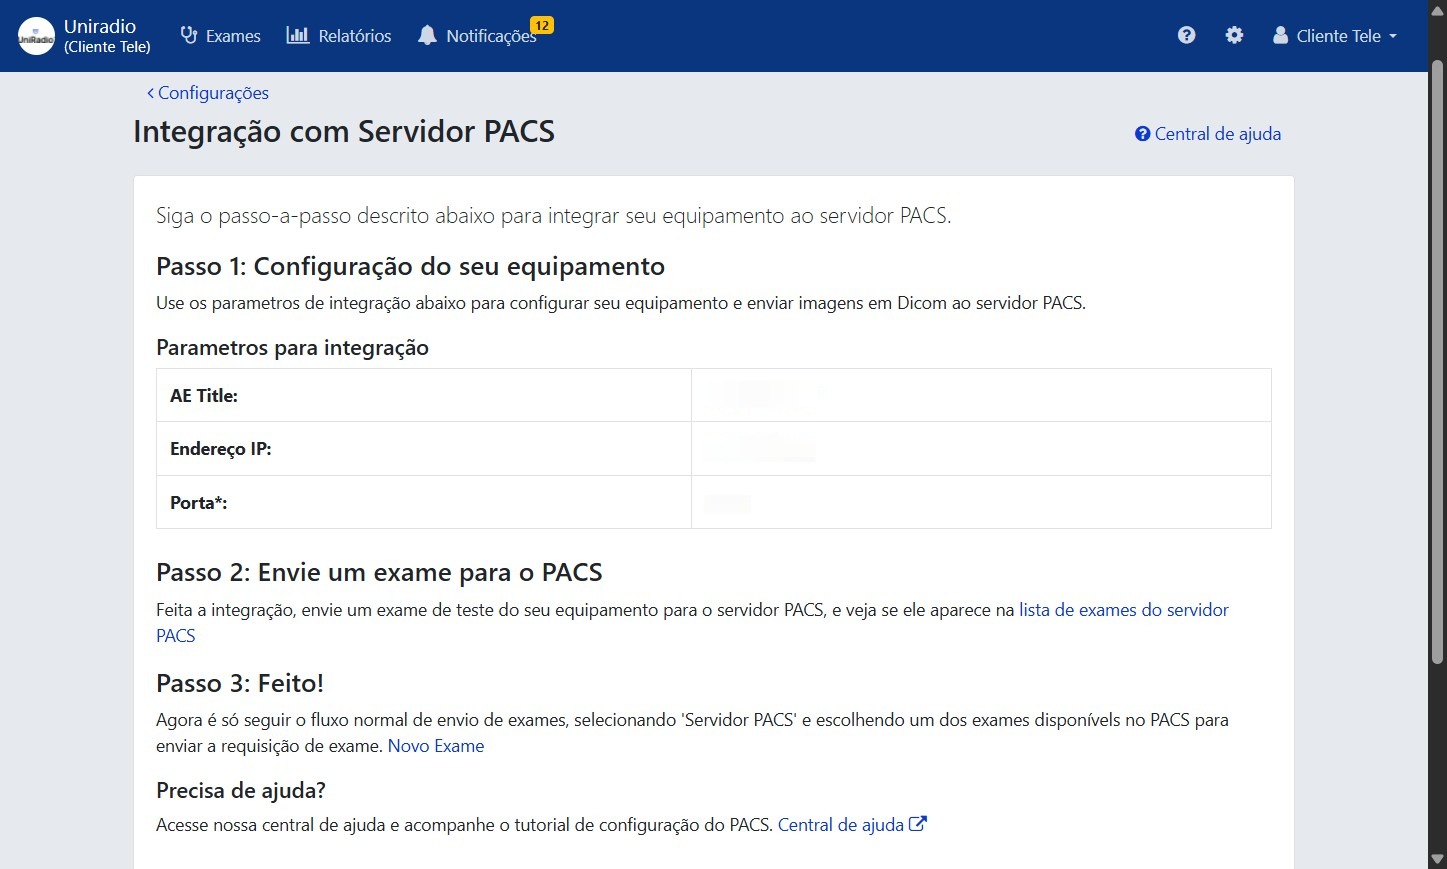Select the Cliente Tele user icon

[1279, 35]
